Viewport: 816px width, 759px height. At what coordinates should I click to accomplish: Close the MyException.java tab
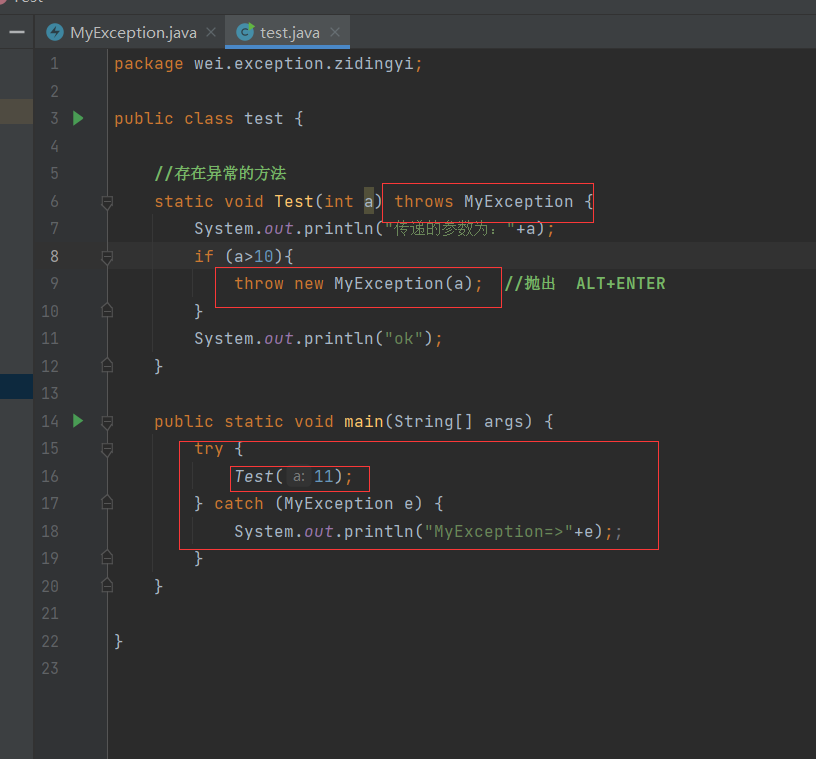click(x=211, y=32)
